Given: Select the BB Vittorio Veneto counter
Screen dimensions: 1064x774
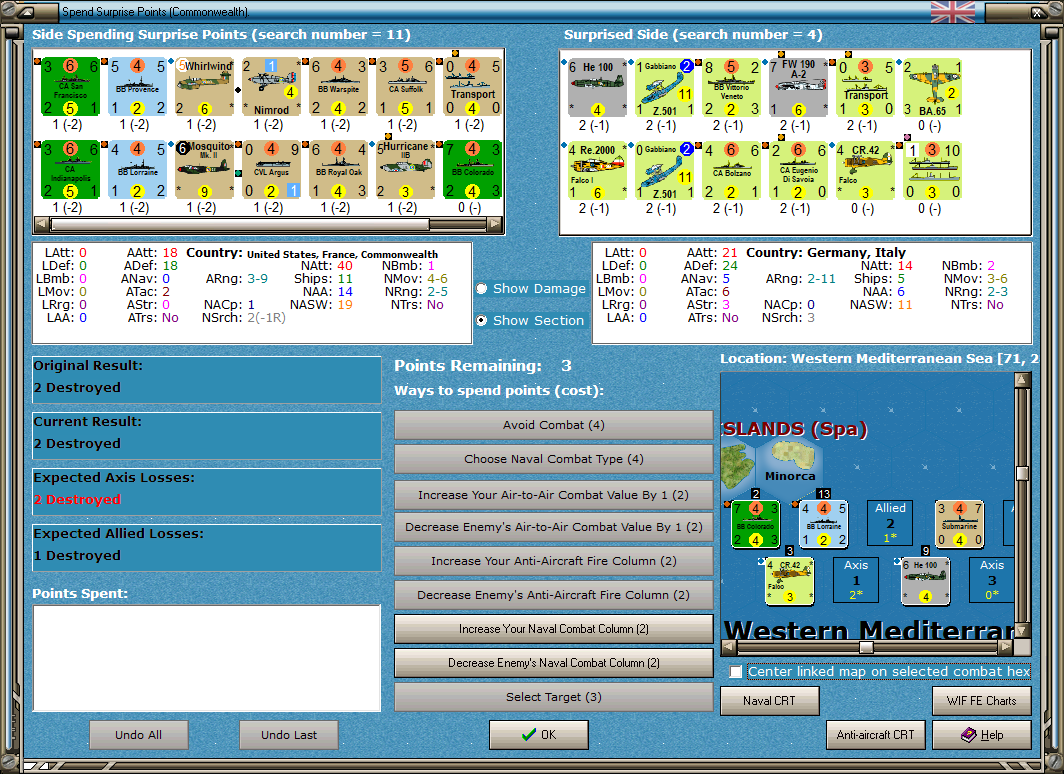Looking at the screenshot, I should click(732, 88).
